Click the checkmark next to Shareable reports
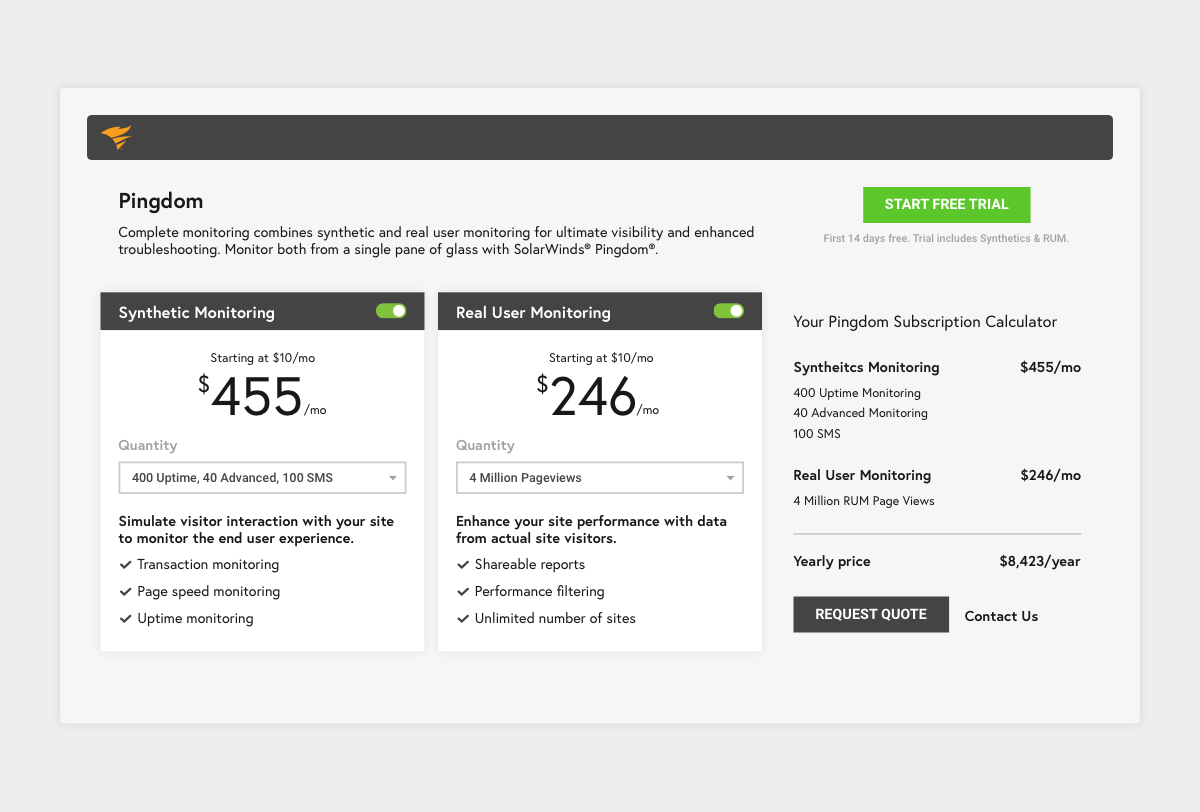1200x812 pixels. [463, 565]
